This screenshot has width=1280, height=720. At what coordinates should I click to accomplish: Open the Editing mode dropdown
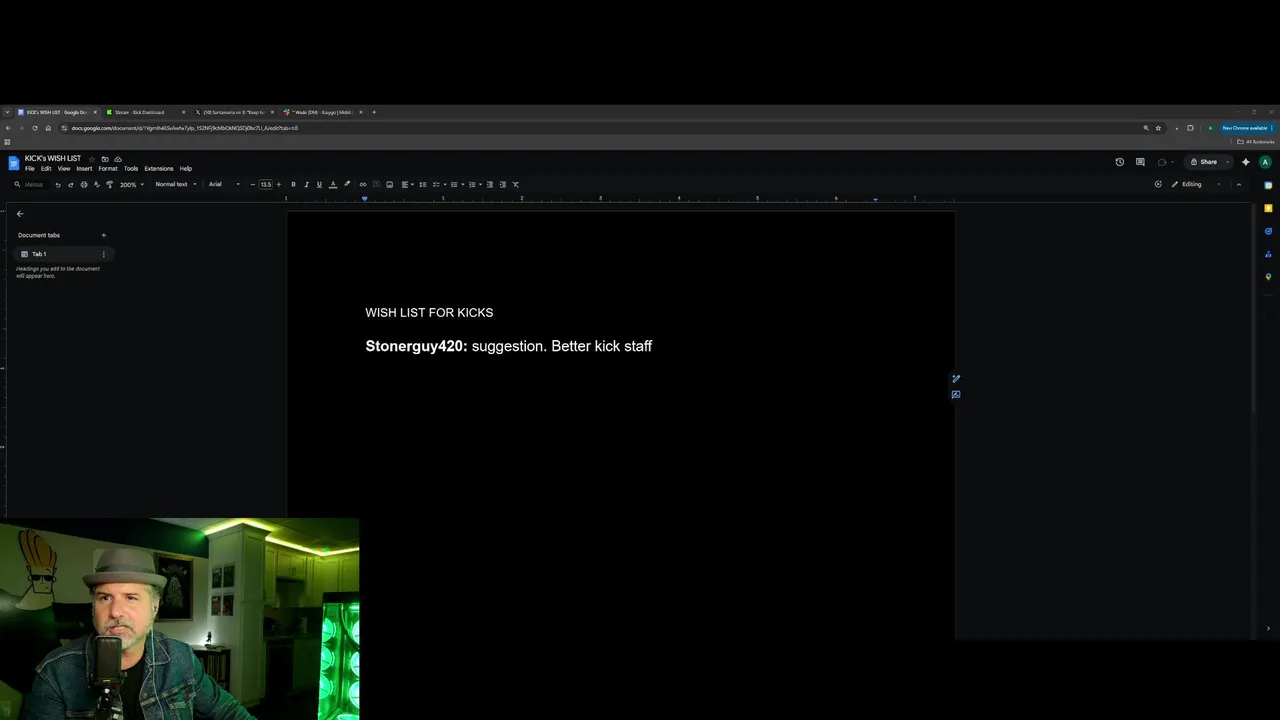tap(1196, 184)
